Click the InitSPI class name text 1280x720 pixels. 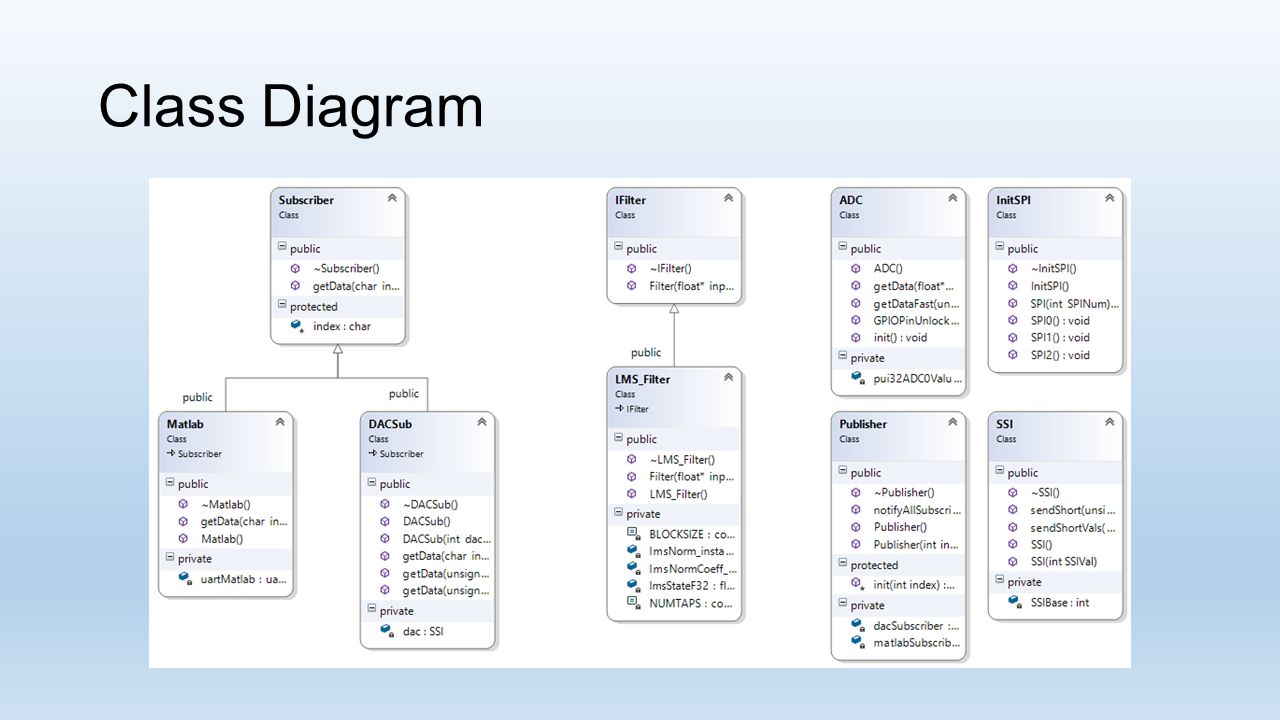coord(1013,200)
